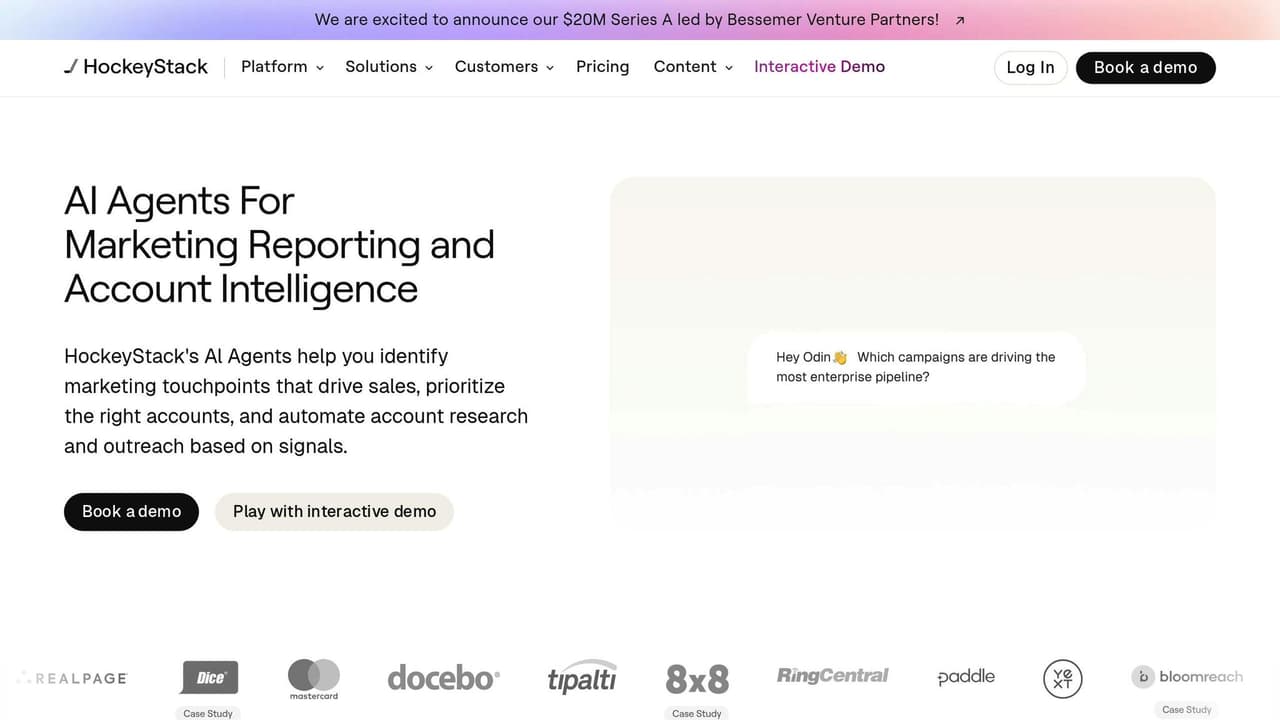The image size is (1280, 720).
Task: Click the arrow icon in announcement banner
Action: coord(960,20)
